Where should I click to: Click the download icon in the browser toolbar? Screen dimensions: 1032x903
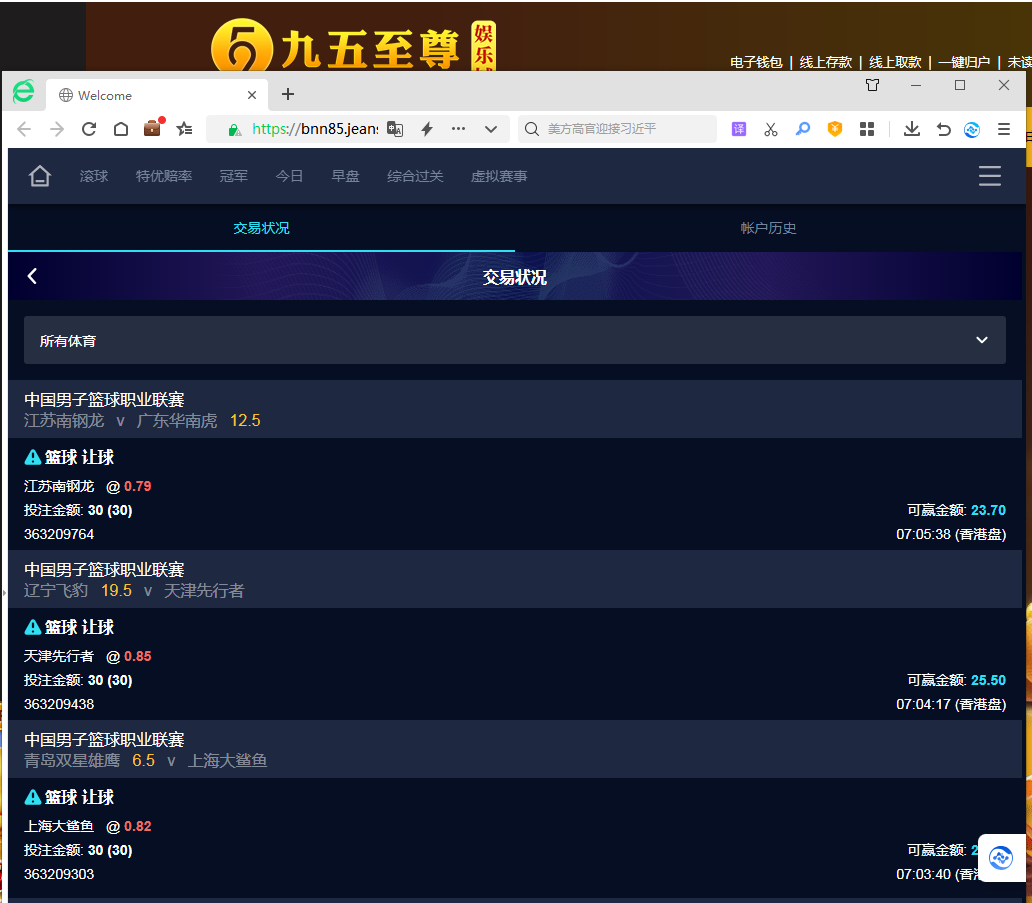[911, 129]
